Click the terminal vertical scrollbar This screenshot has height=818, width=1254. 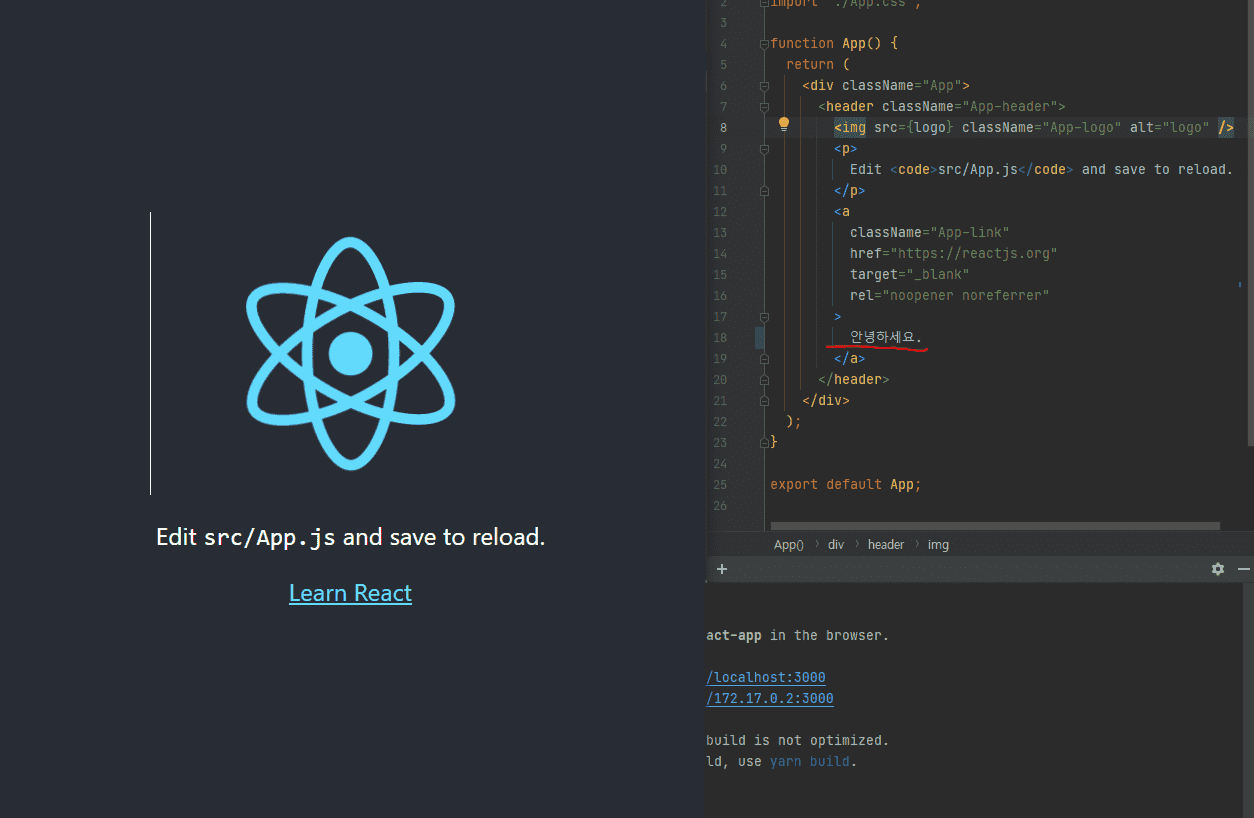pos(1250,700)
